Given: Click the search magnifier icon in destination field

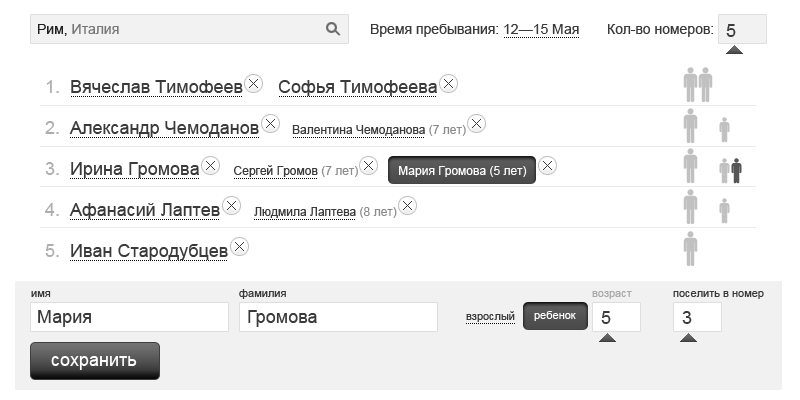Looking at the screenshot, I should 333,29.
